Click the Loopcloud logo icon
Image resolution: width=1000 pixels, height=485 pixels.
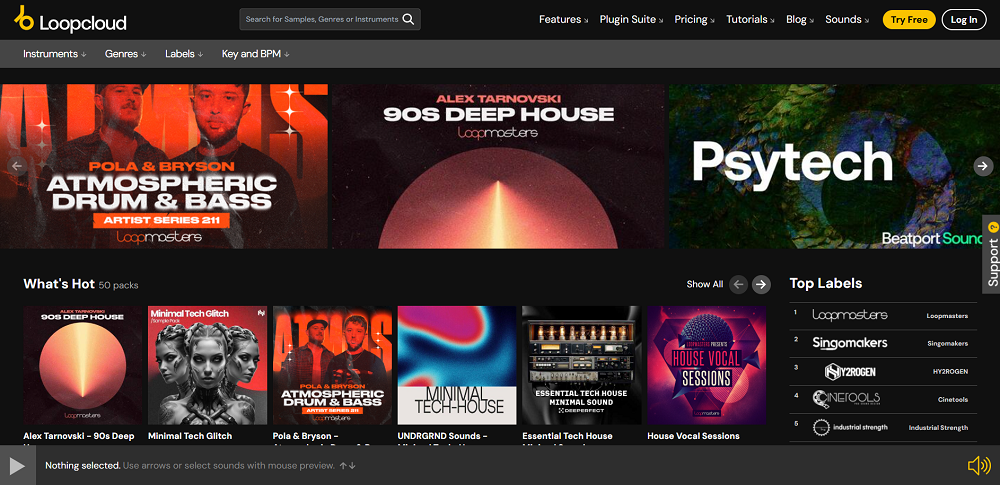[24, 18]
